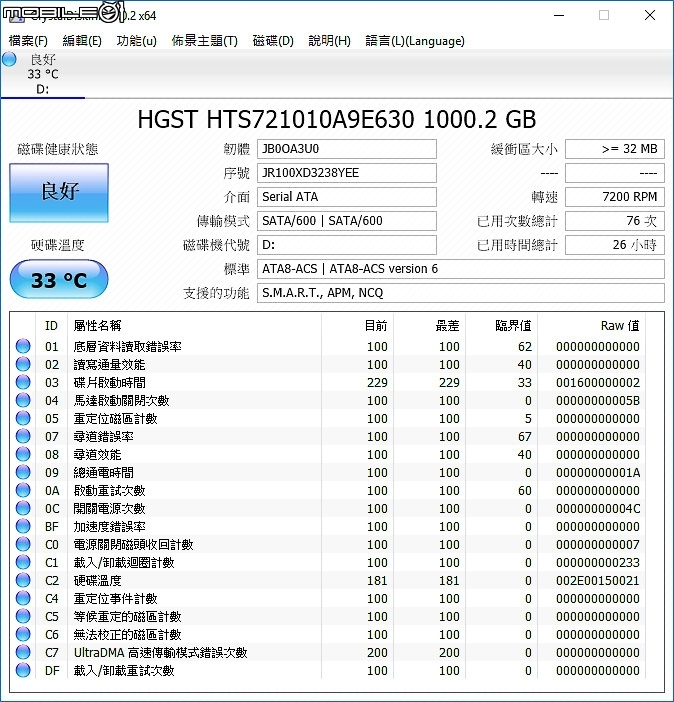Click the 屬性名稱 column header
The image size is (674, 702).
tap(194, 325)
